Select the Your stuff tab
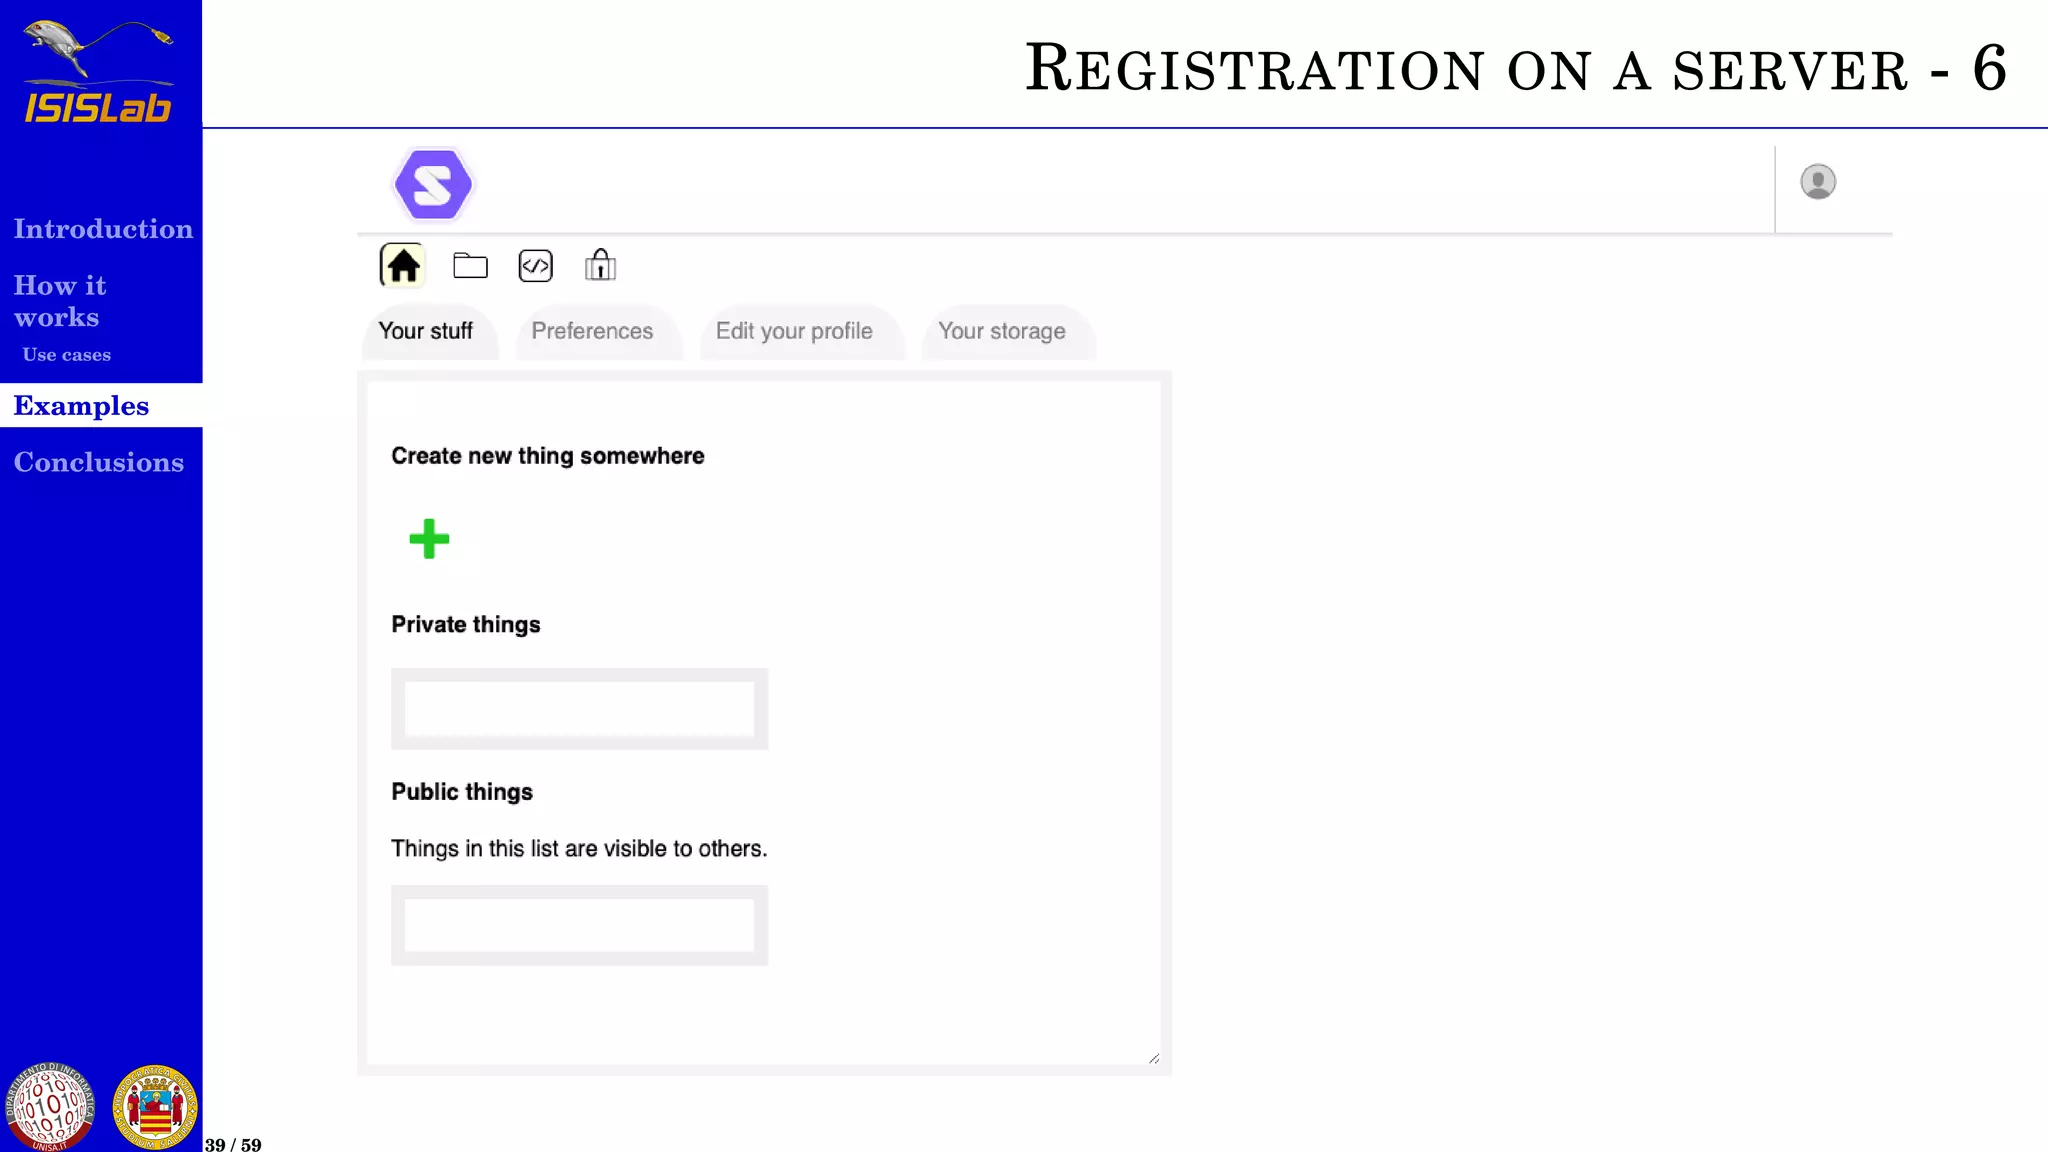Screen dimensions: 2048x1152 (426, 331)
